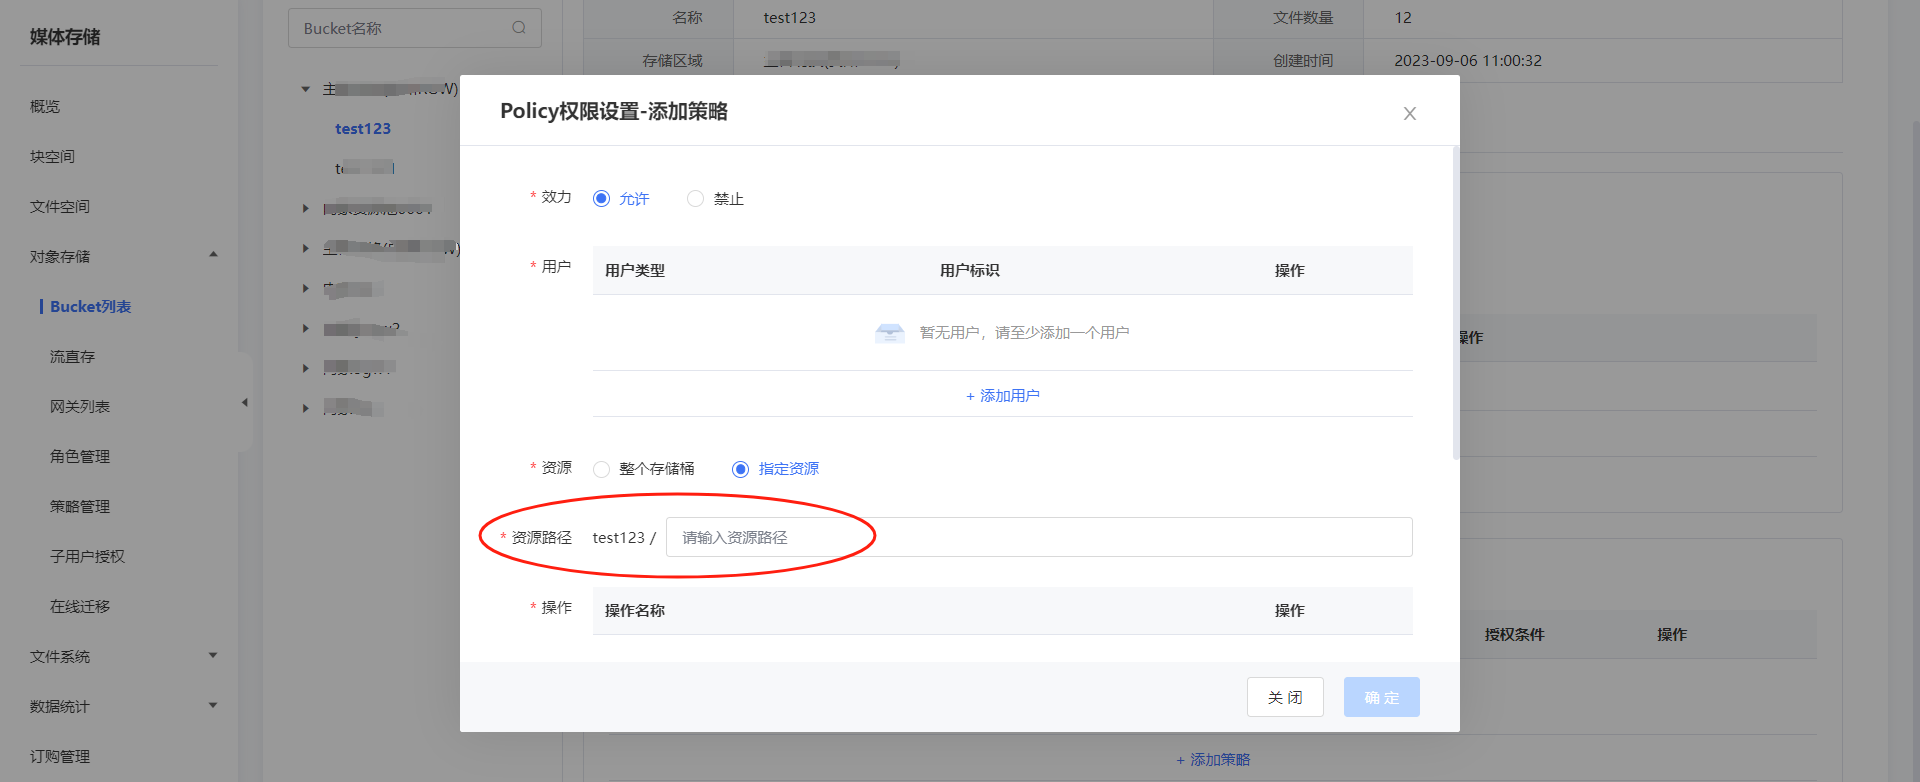Click the sidebar collapse arrow handle
Image resolution: width=1920 pixels, height=782 pixels.
click(x=245, y=403)
